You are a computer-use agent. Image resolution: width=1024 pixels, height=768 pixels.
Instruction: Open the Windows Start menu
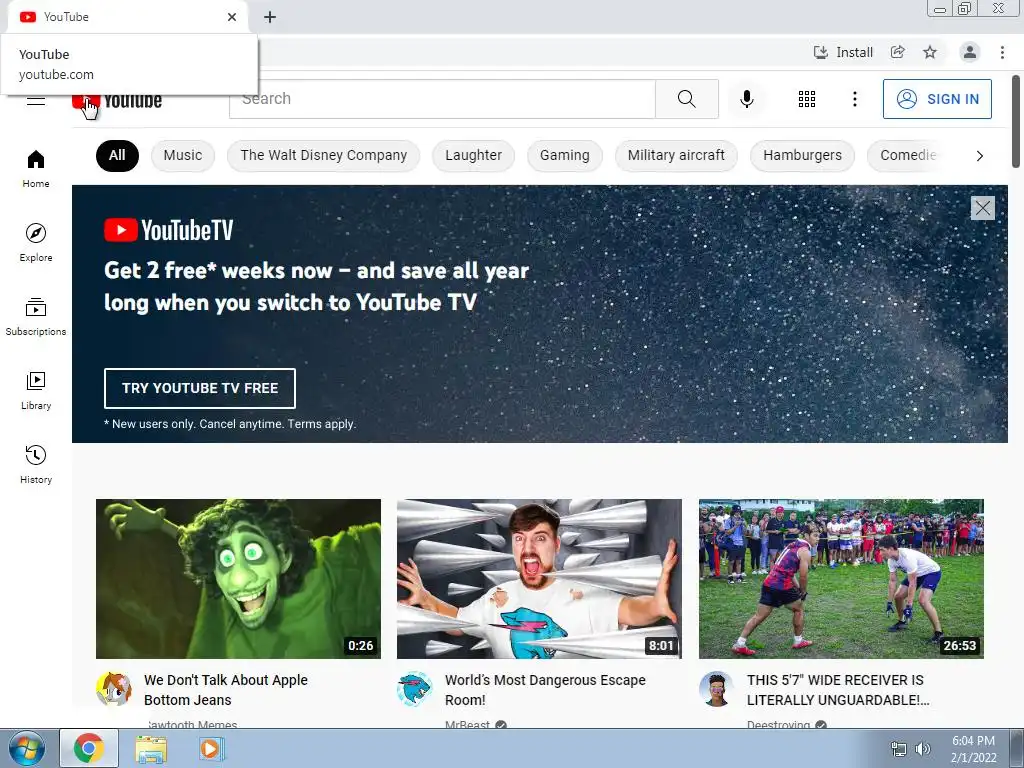pos(27,748)
